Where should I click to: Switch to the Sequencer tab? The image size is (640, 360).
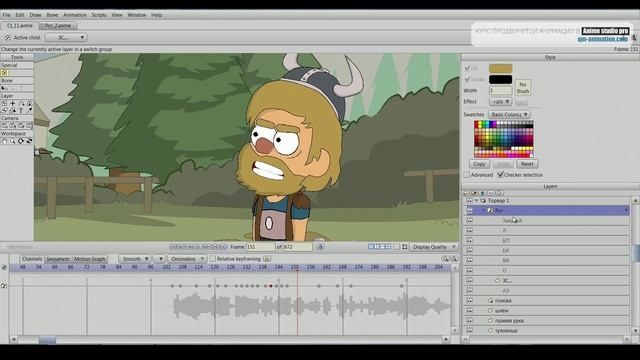pos(58,259)
